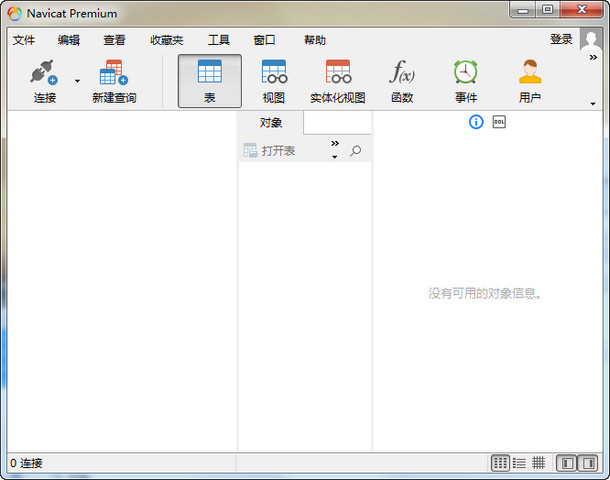Switch to icon grid view
This screenshot has height=480, width=610.
pos(500,463)
